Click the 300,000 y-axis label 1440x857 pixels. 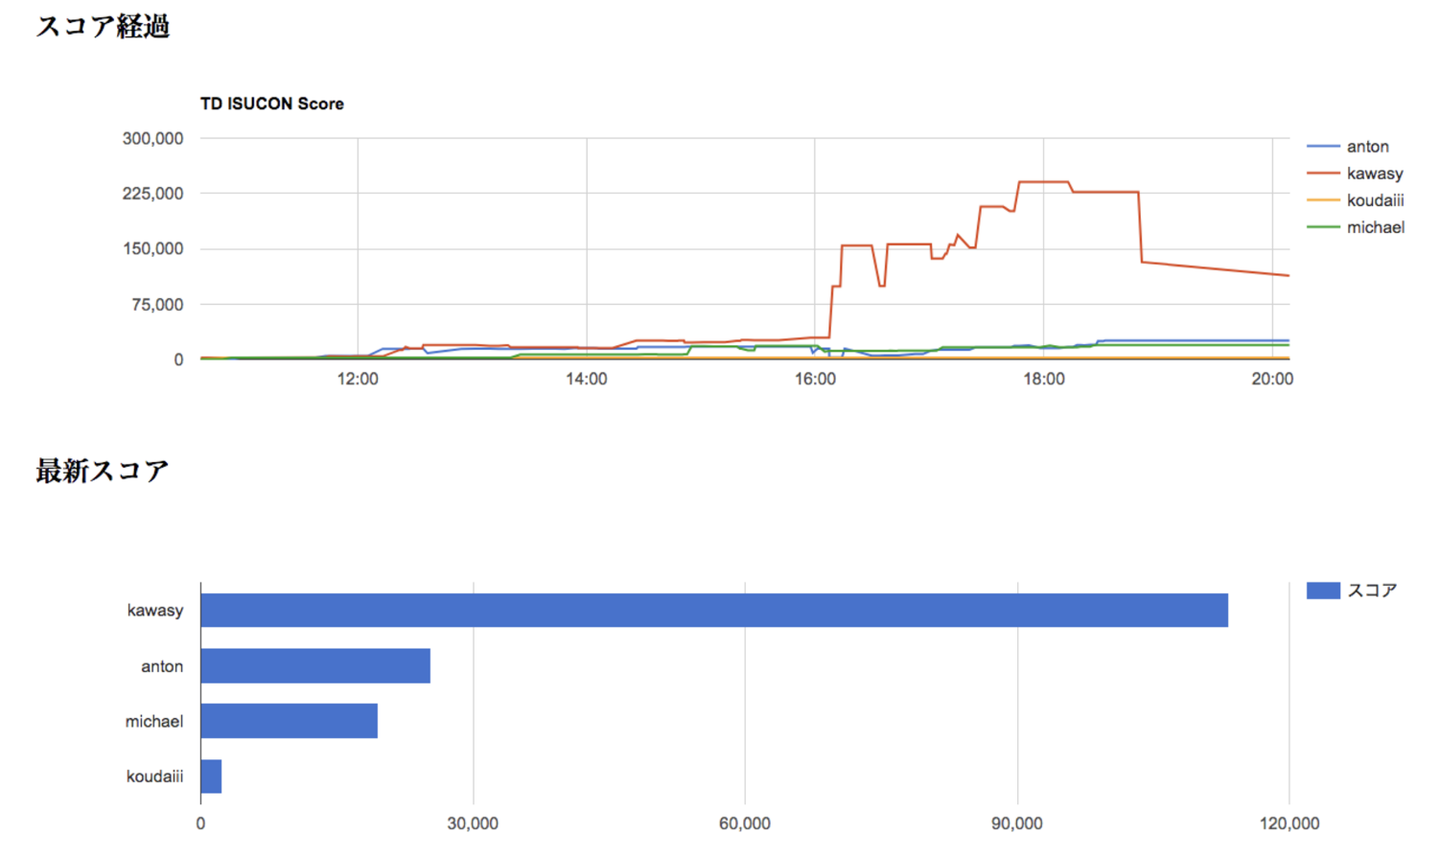click(x=153, y=139)
